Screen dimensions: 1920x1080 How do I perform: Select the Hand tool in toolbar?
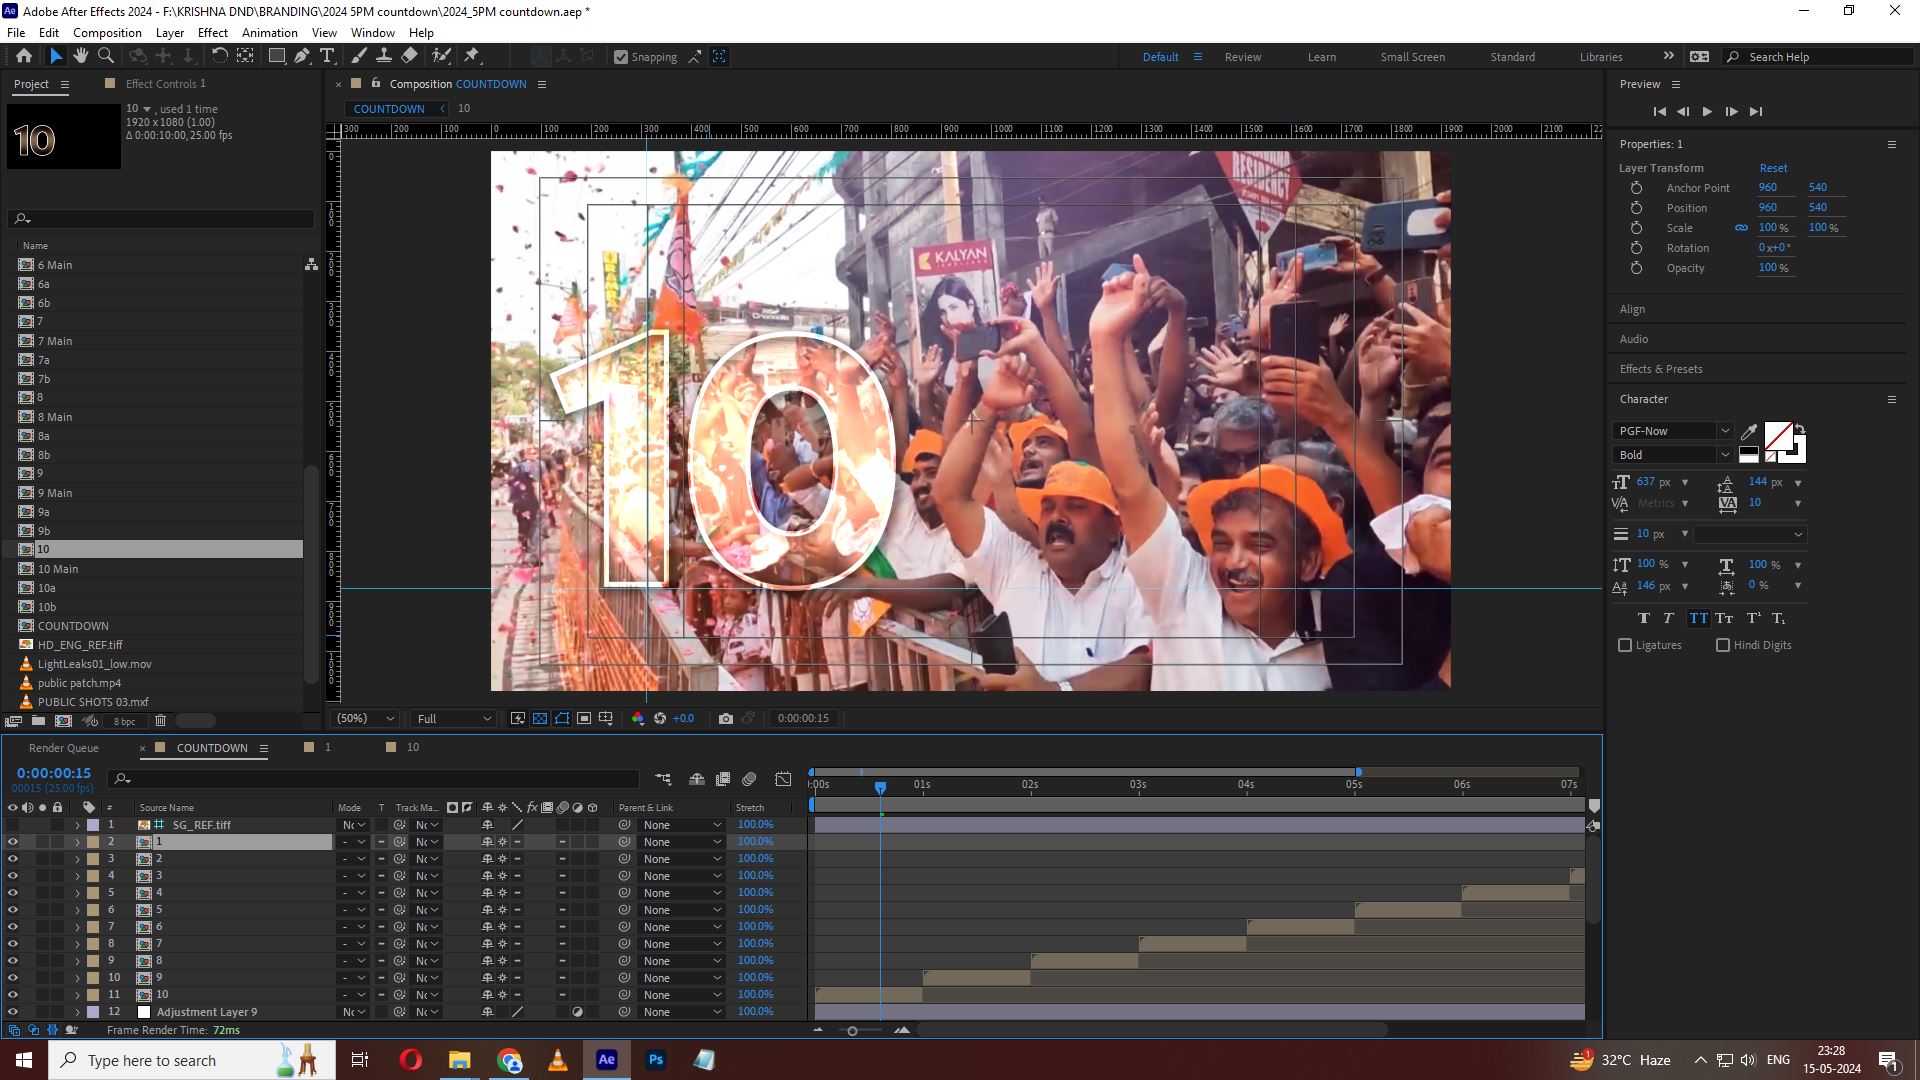pos(81,56)
